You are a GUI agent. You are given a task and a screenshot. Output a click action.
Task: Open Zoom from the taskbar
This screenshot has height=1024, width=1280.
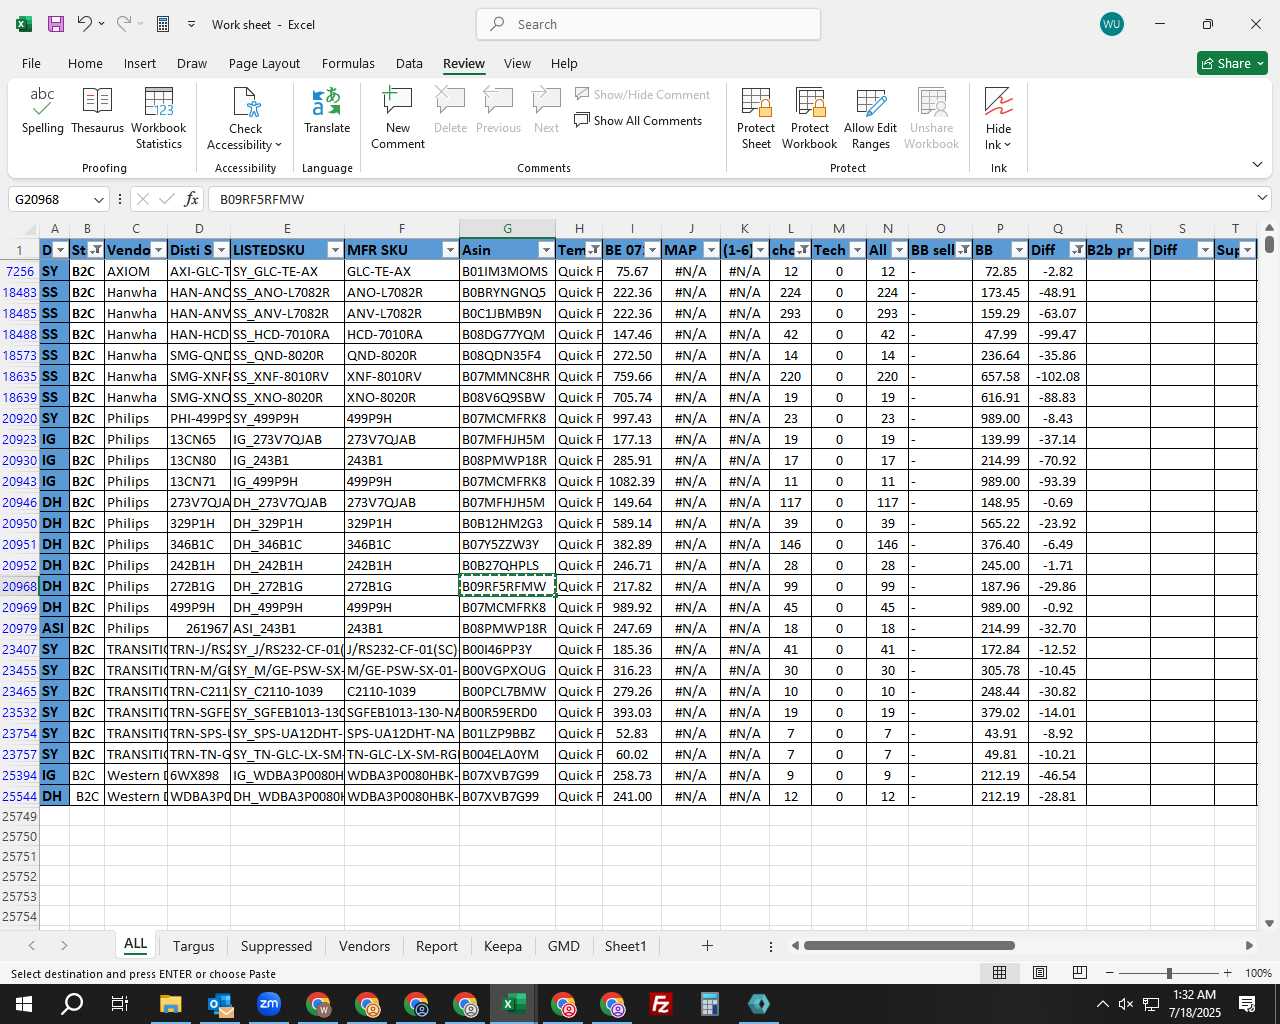point(269,1004)
